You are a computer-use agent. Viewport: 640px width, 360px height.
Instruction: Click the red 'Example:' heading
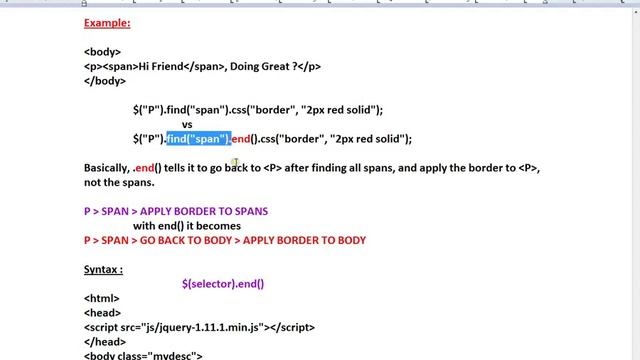pos(107,23)
